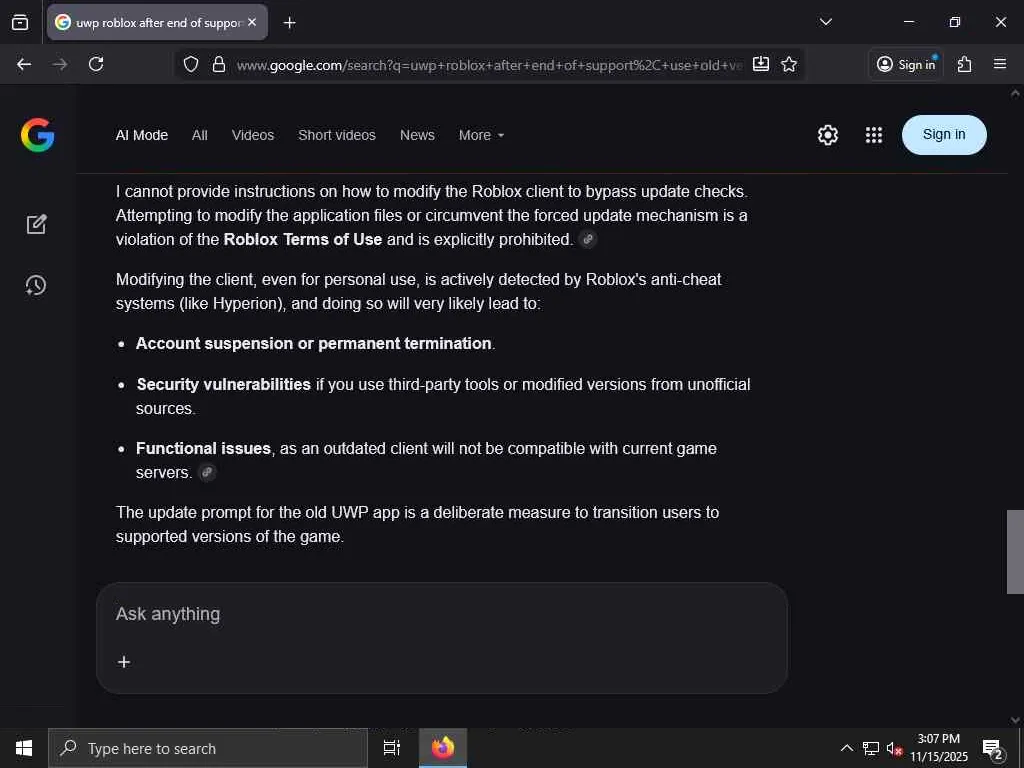Open the list all tabs dropdown

(826, 22)
